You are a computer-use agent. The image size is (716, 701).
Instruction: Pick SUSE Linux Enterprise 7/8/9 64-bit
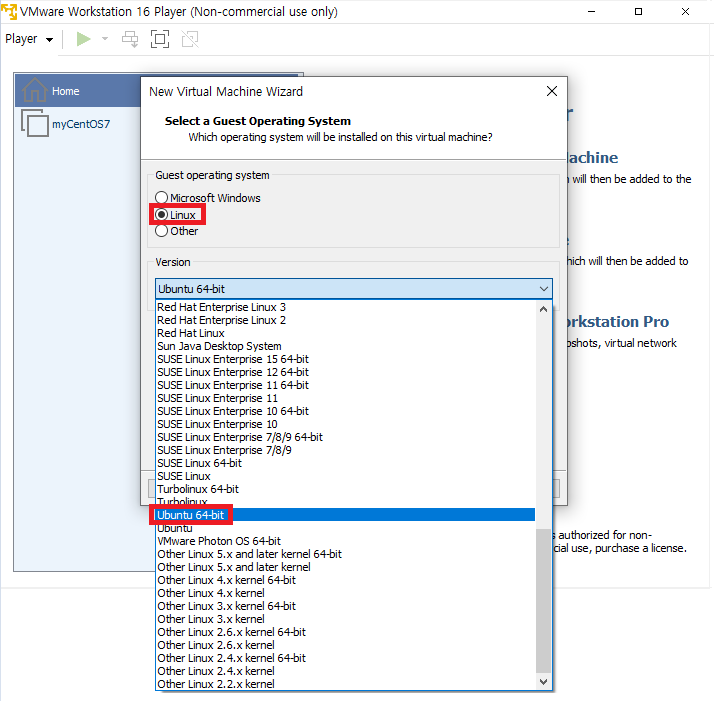click(x=346, y=437)
